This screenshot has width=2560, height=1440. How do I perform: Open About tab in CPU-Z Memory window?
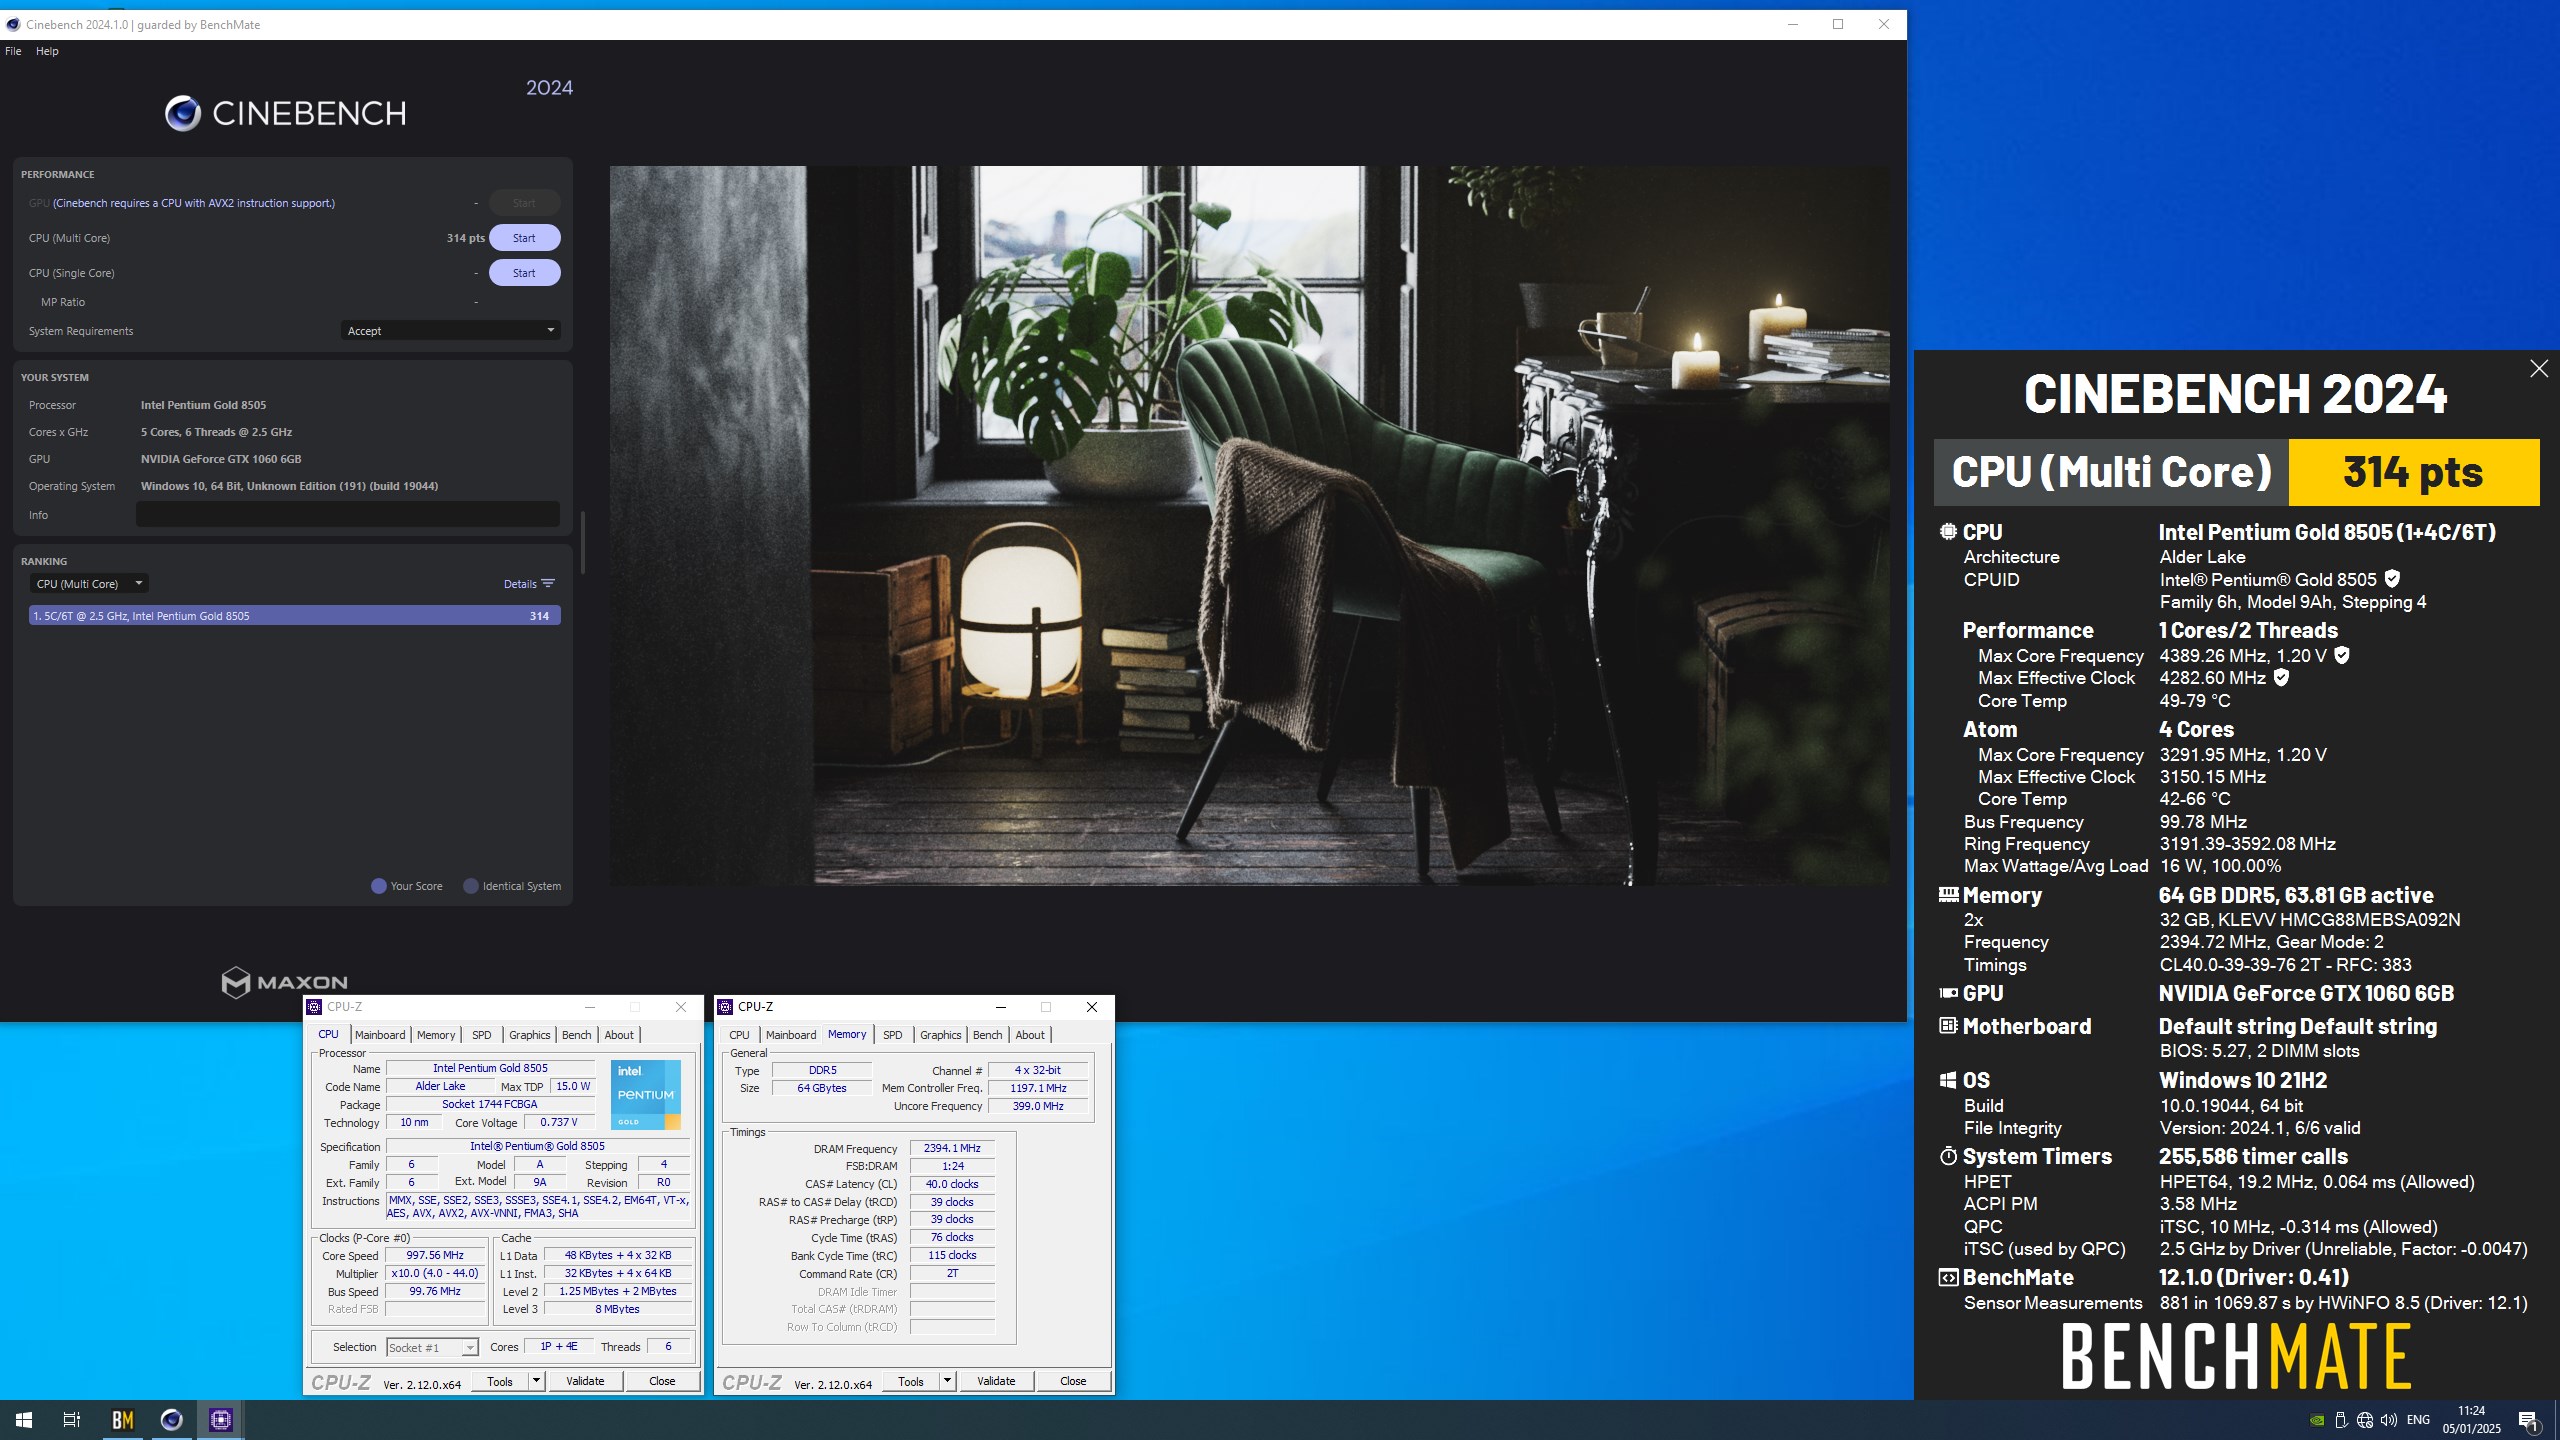point(1030,1035)
